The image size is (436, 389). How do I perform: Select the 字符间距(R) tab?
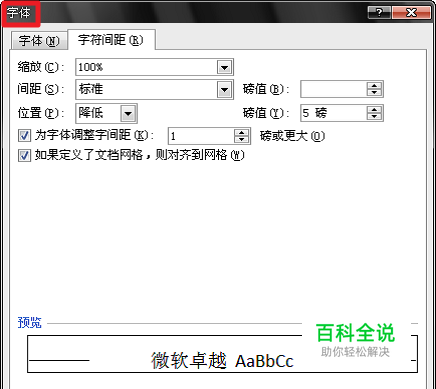pyautogui.click(x=111, y=40)
